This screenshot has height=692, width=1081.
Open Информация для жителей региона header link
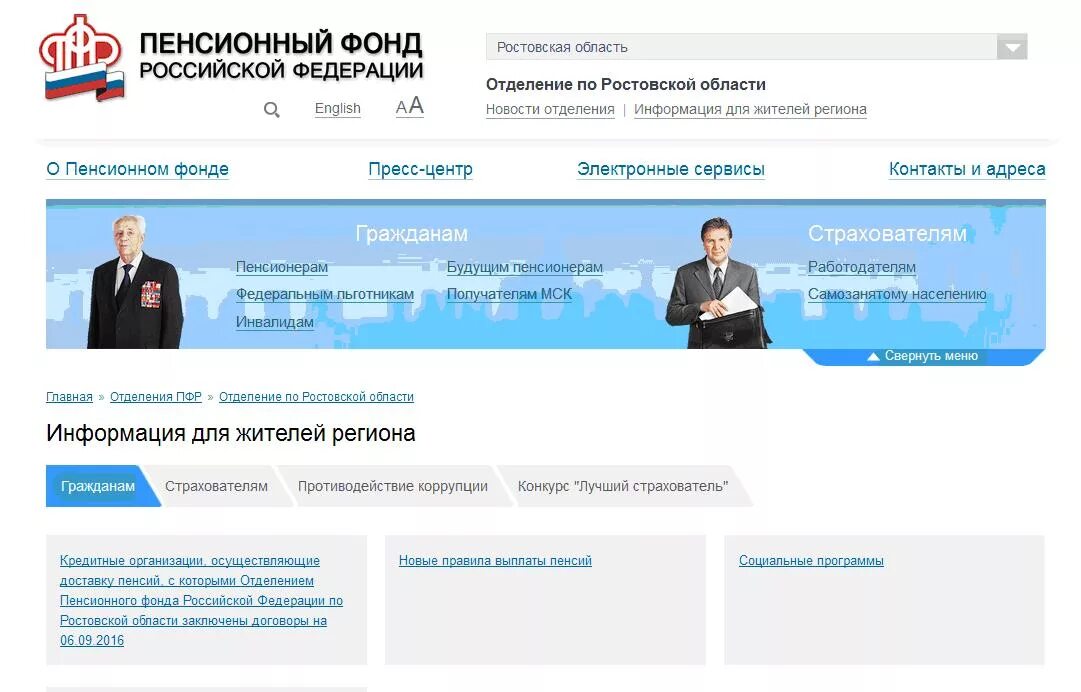click(750, 110)
